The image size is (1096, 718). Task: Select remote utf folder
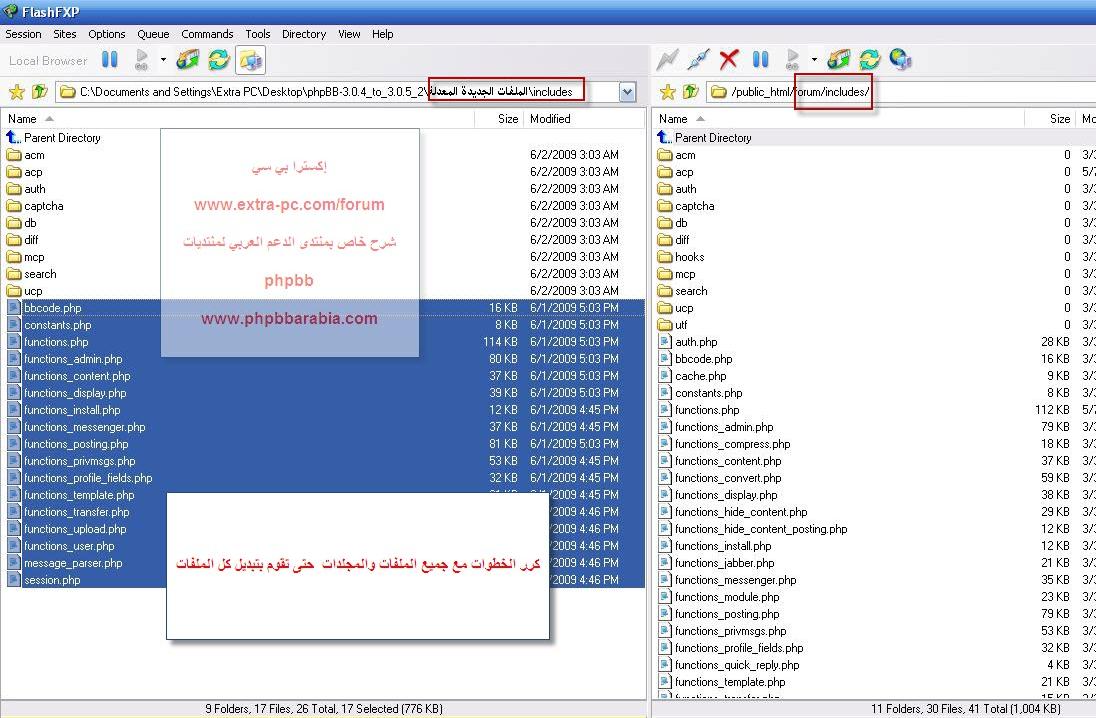(x=681, y=325)
